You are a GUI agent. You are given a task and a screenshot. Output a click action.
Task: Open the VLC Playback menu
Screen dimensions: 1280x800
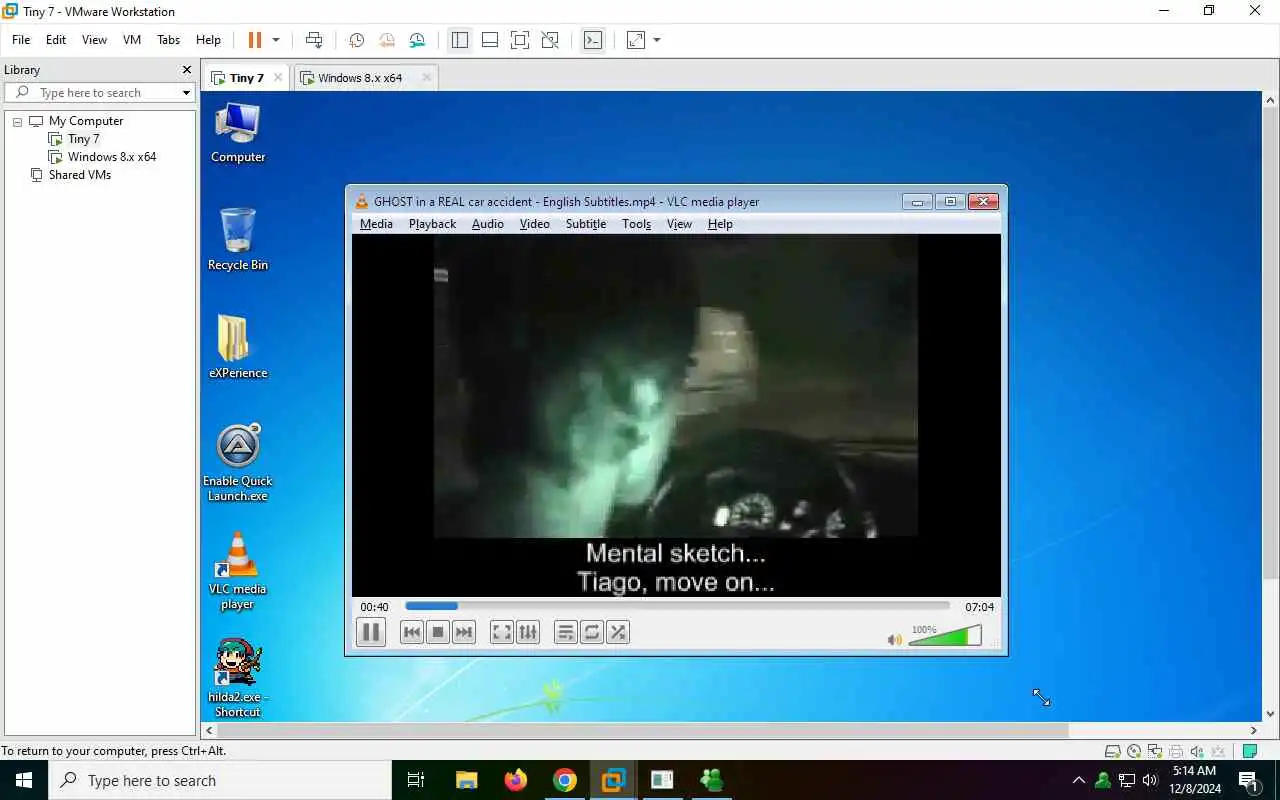[x=432, y=224]
